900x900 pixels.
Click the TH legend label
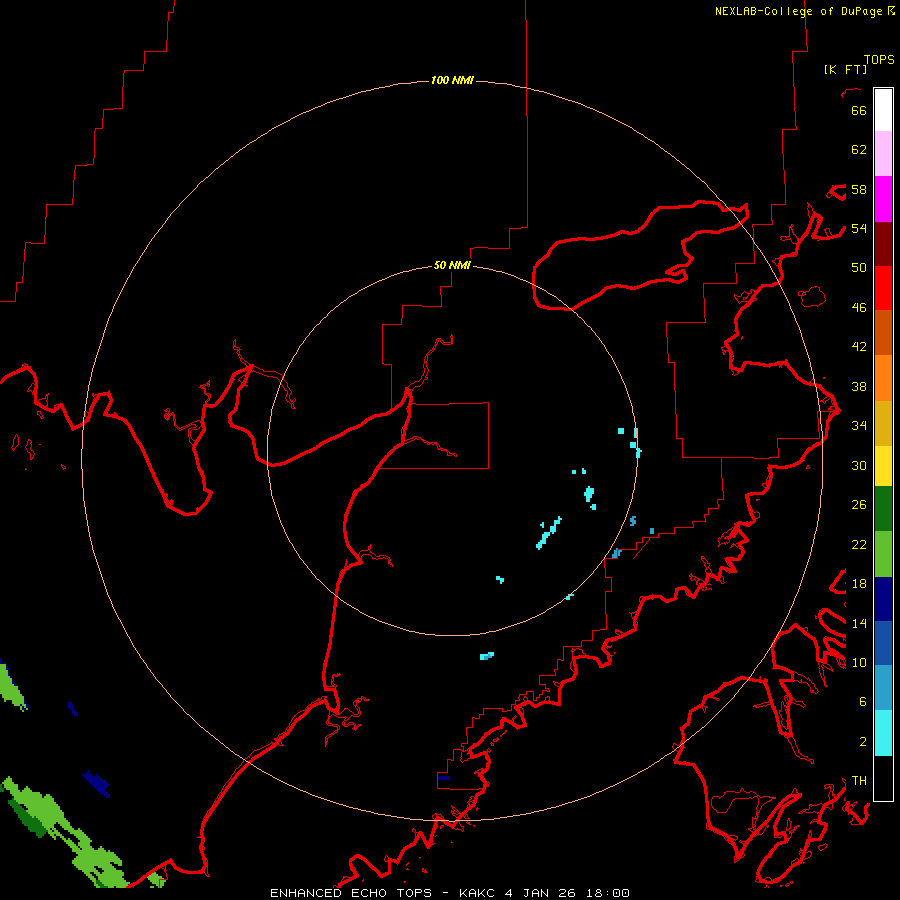point(859,781)
